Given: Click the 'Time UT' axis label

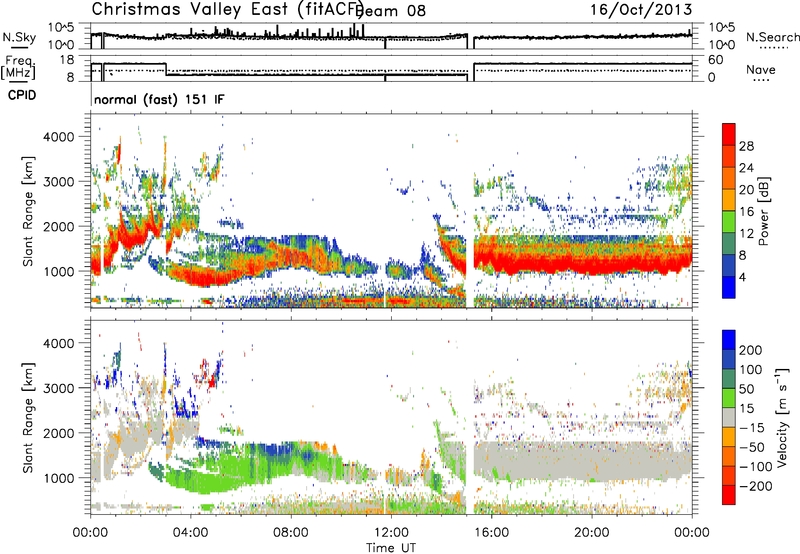Looking at the screenshot, I should (x=391, y=548).
